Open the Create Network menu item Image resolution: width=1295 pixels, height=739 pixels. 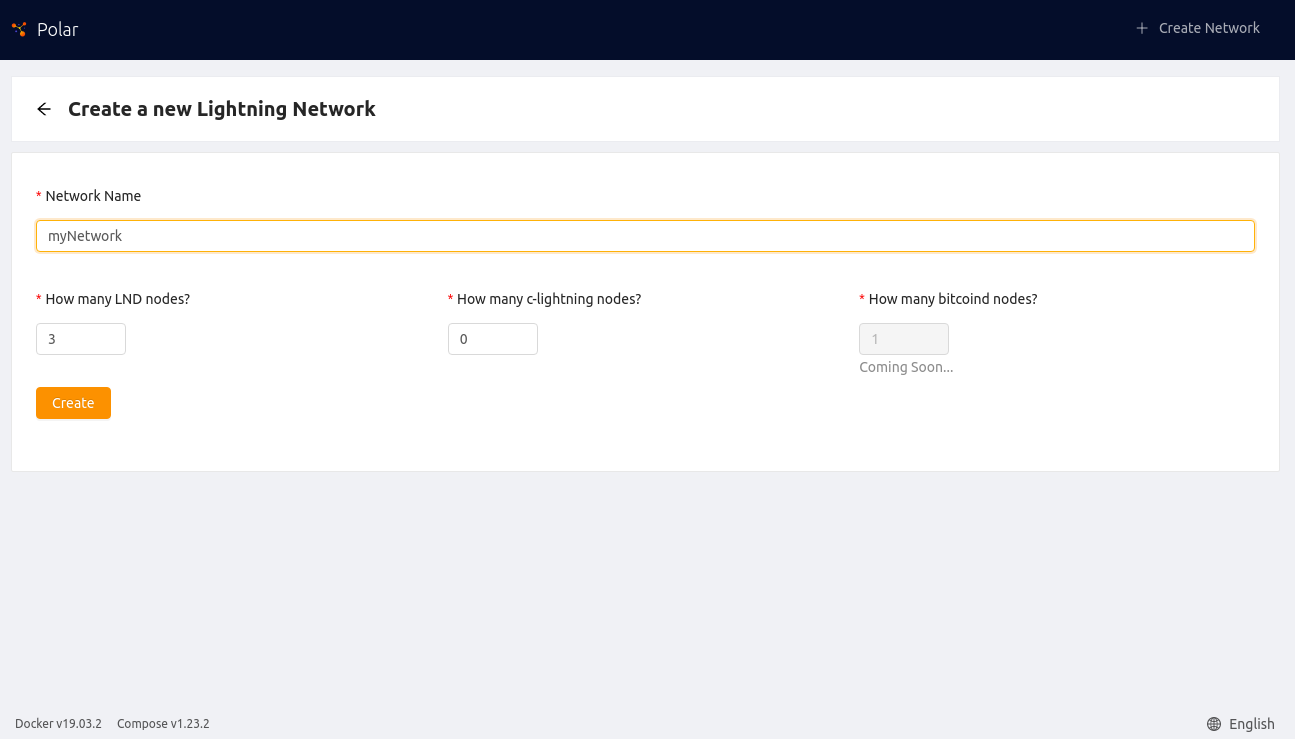coord(1198,28)
